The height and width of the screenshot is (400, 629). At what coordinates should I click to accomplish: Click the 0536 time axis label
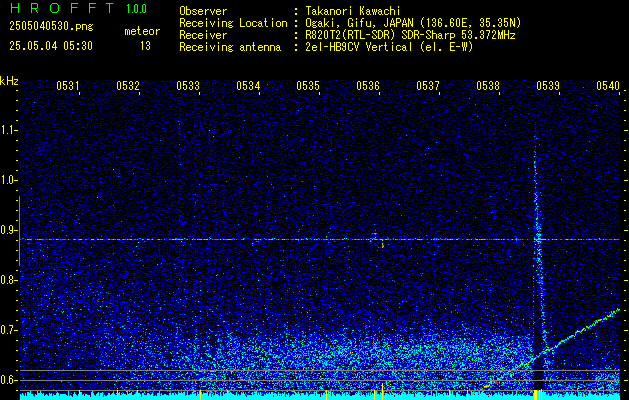coord(368,85)
